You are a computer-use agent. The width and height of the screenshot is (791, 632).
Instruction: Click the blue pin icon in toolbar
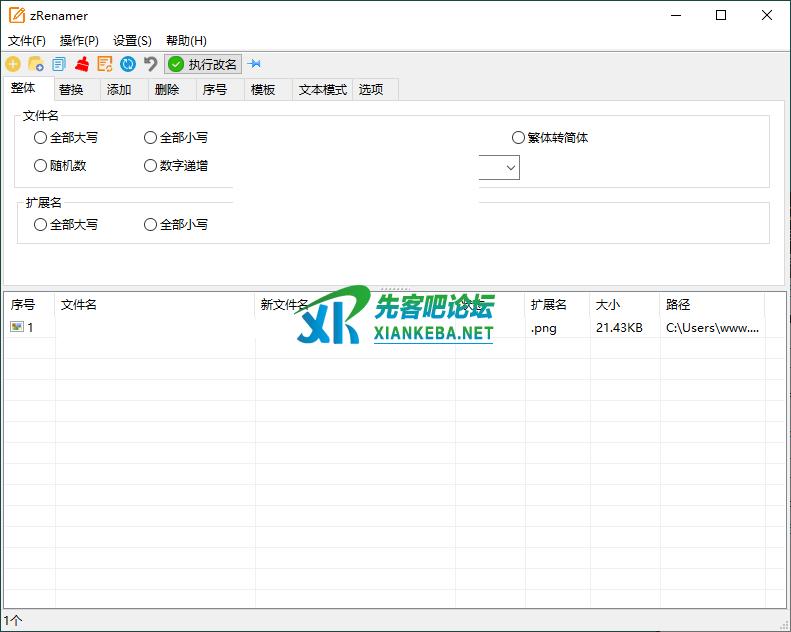tap(254, 64)
